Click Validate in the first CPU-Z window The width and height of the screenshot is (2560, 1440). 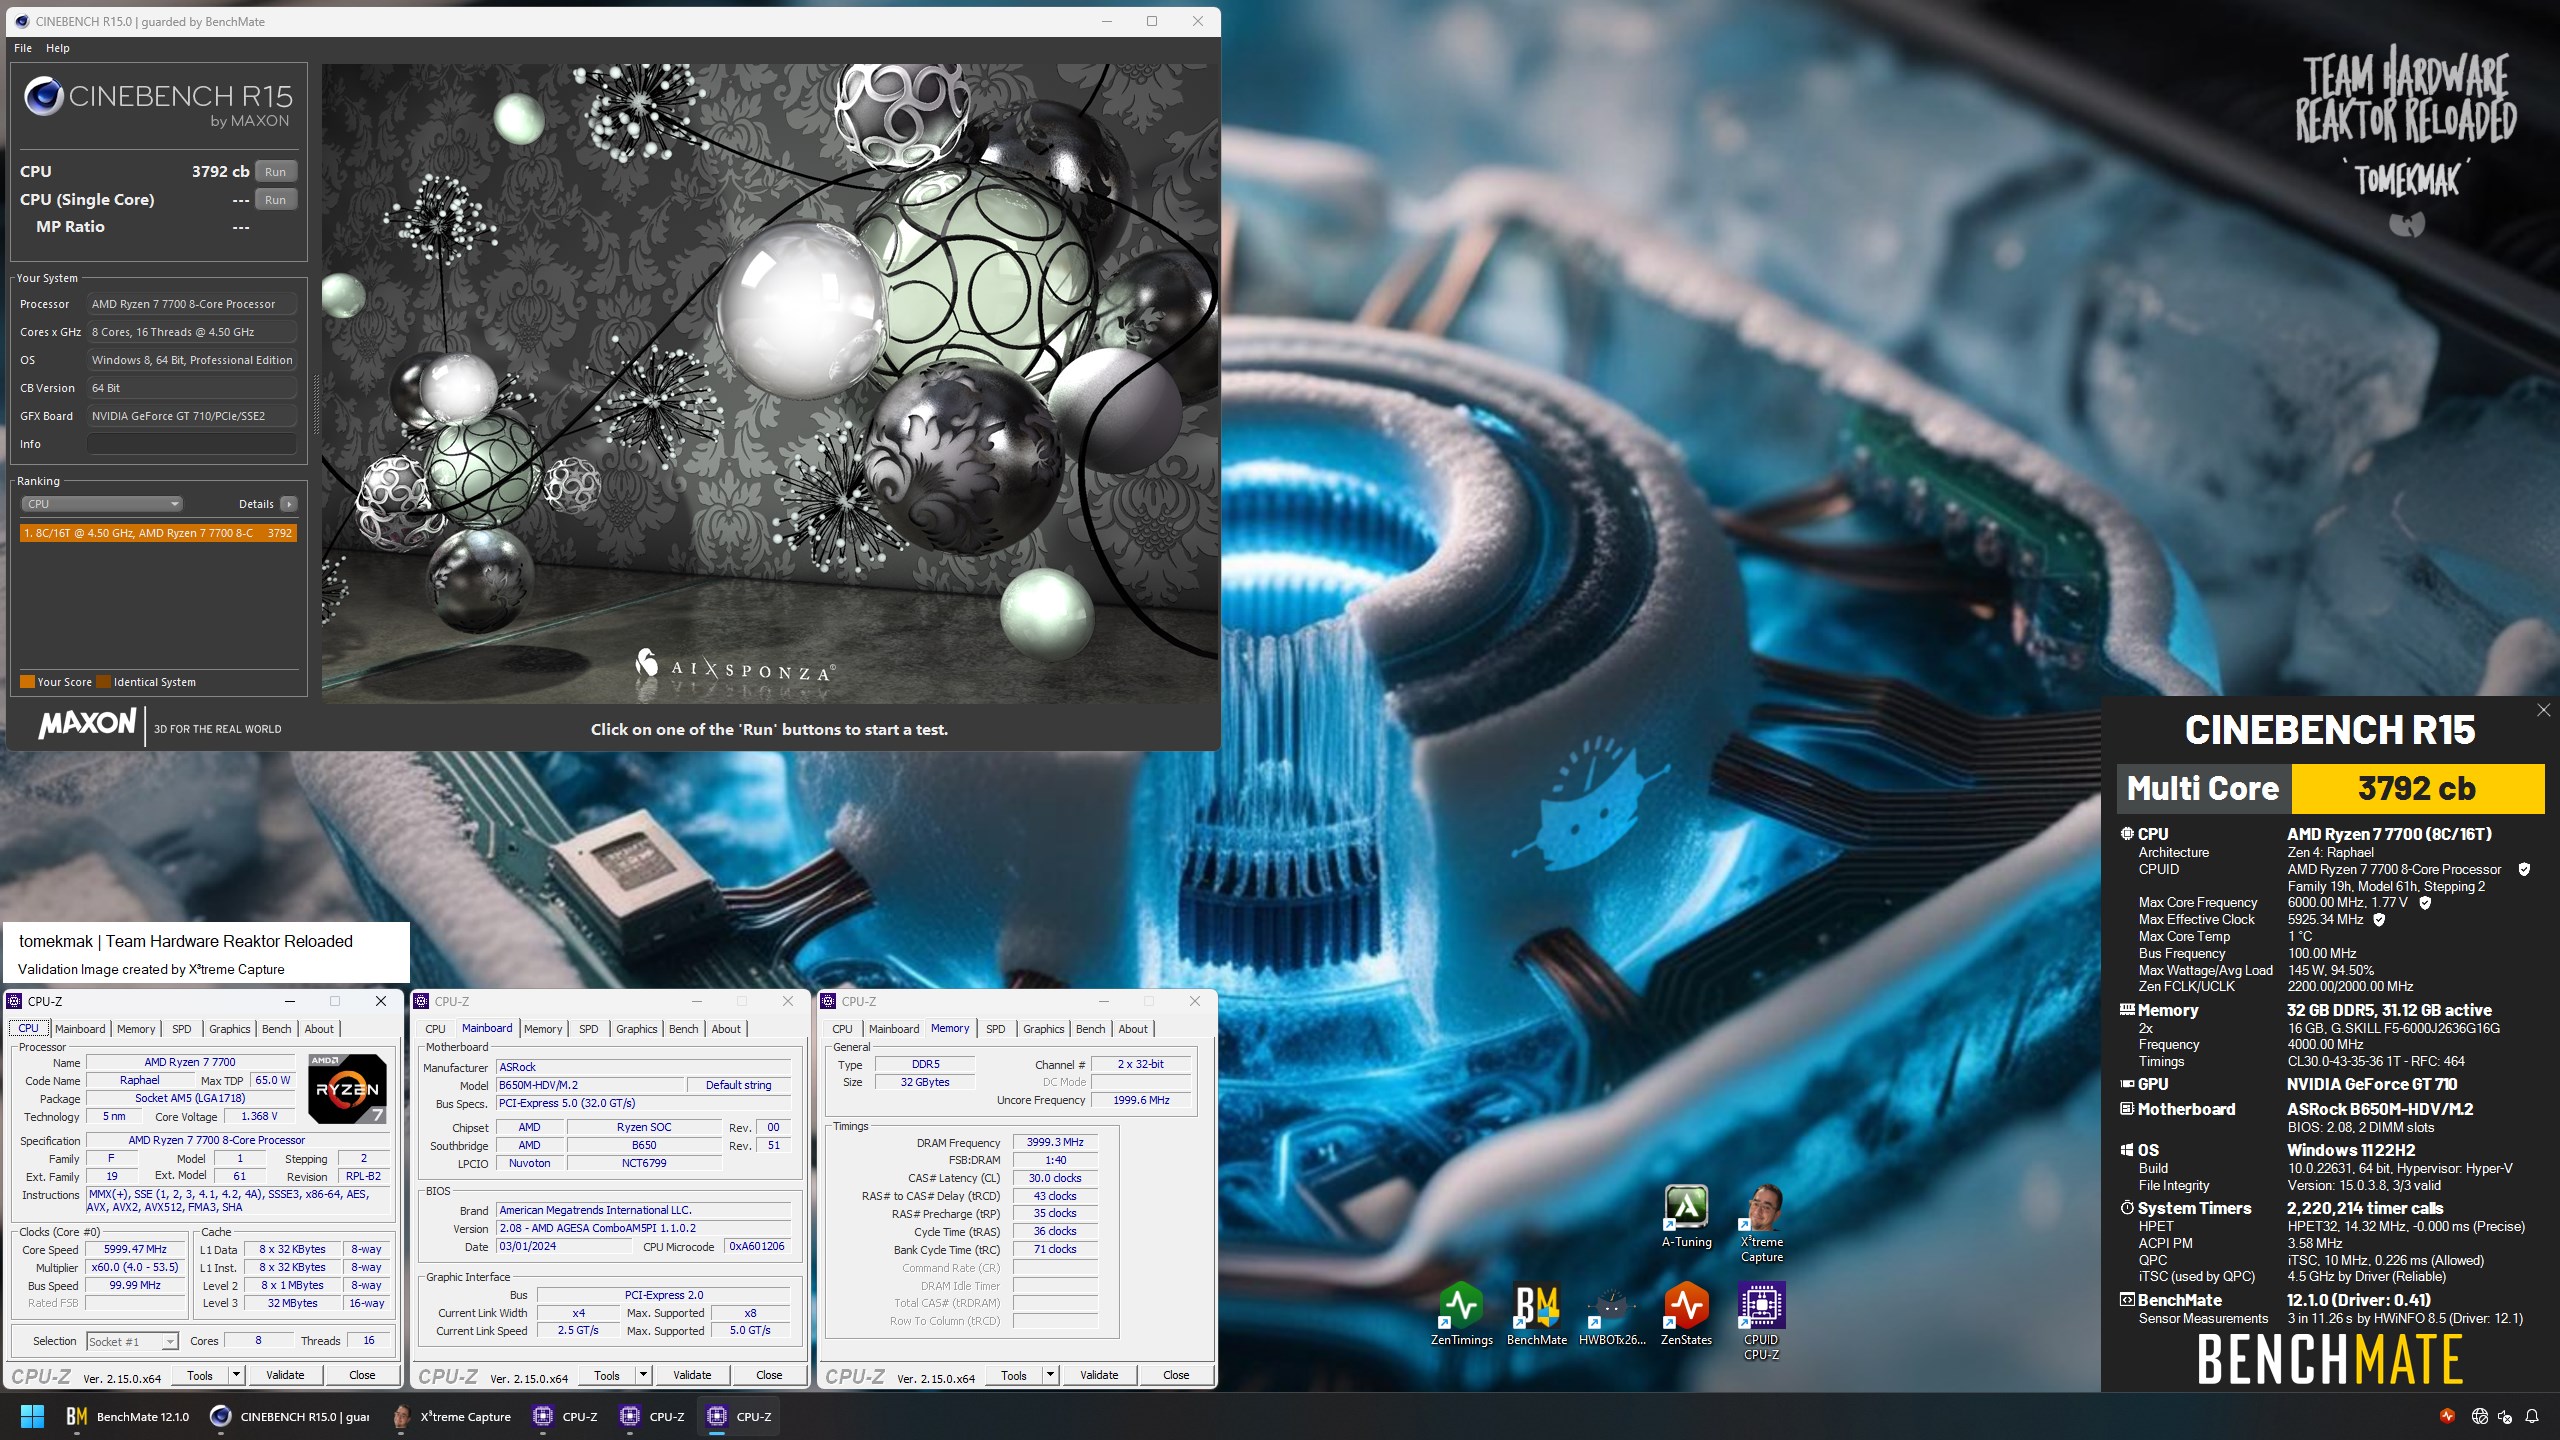[285, 1375]
